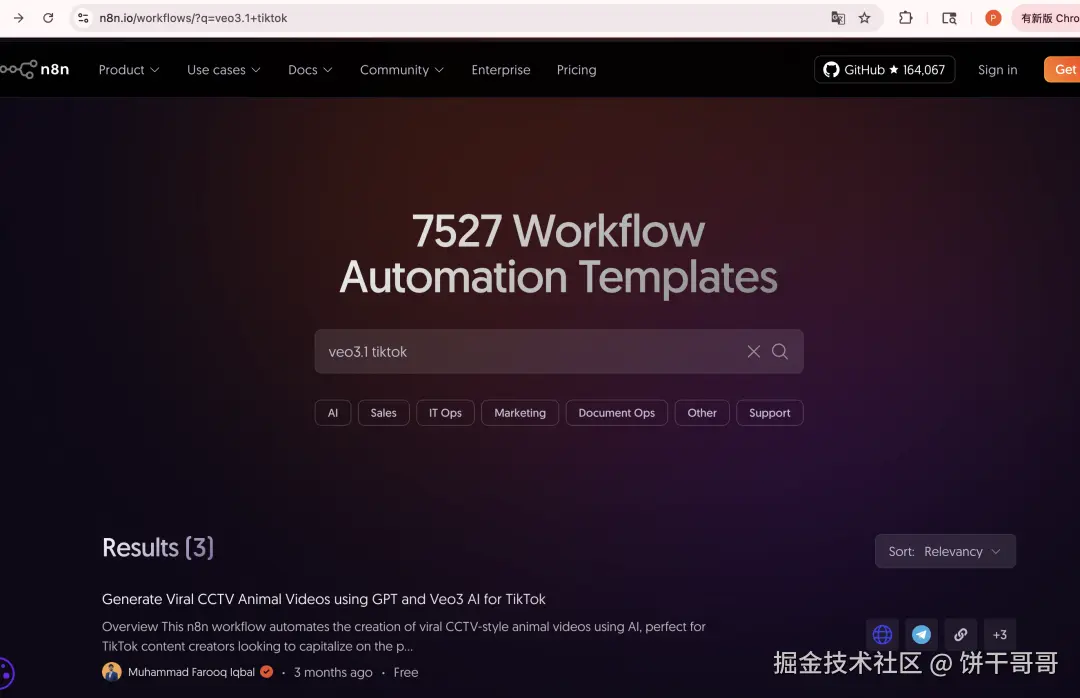This screenshot has height=698, width=1080.
Task: Filter by the IT Ops category
Action: coord(445,413)
